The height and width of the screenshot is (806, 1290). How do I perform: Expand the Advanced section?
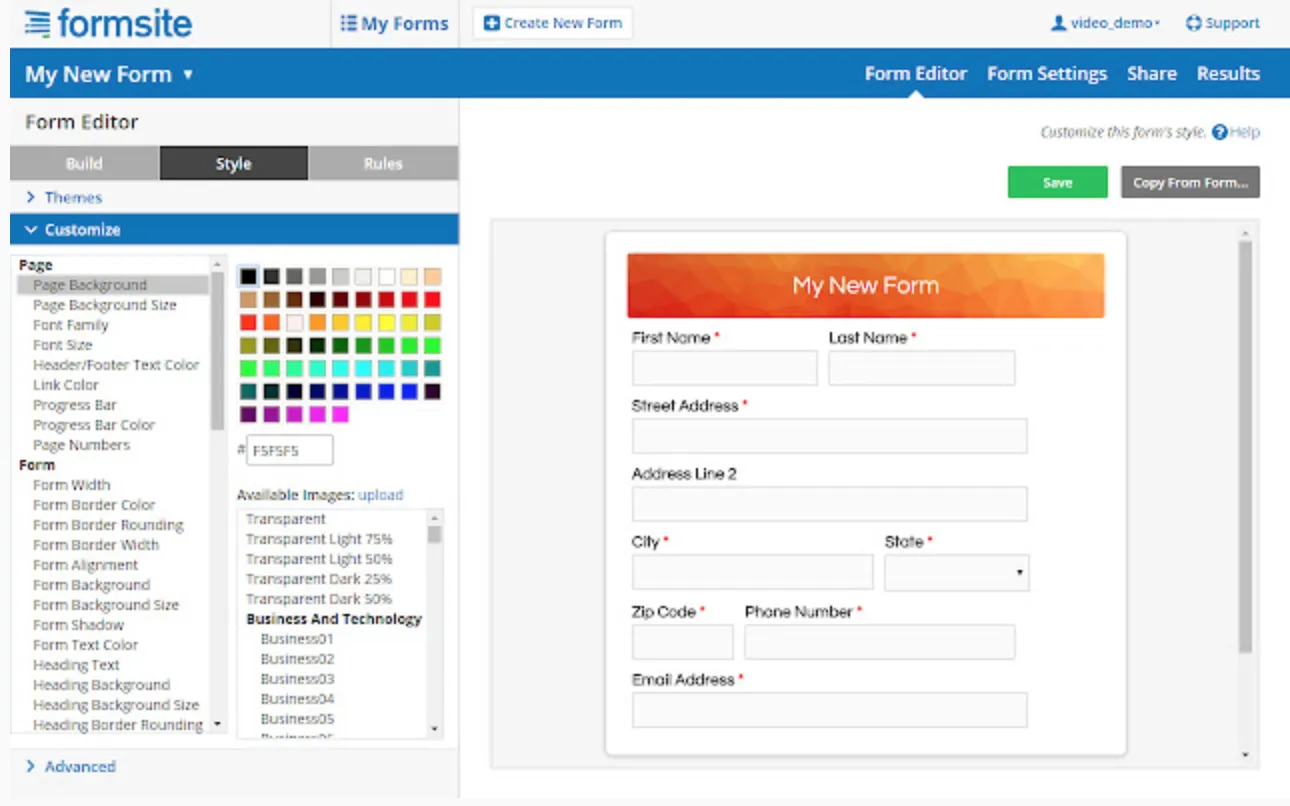[x=79, y=766]
